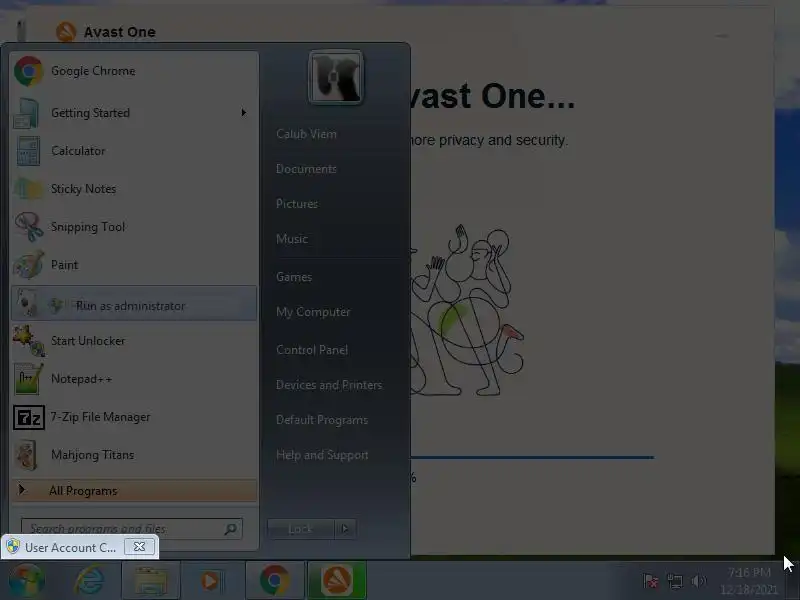
Task: Close the User Account Control preview
Action: (139, 546)
